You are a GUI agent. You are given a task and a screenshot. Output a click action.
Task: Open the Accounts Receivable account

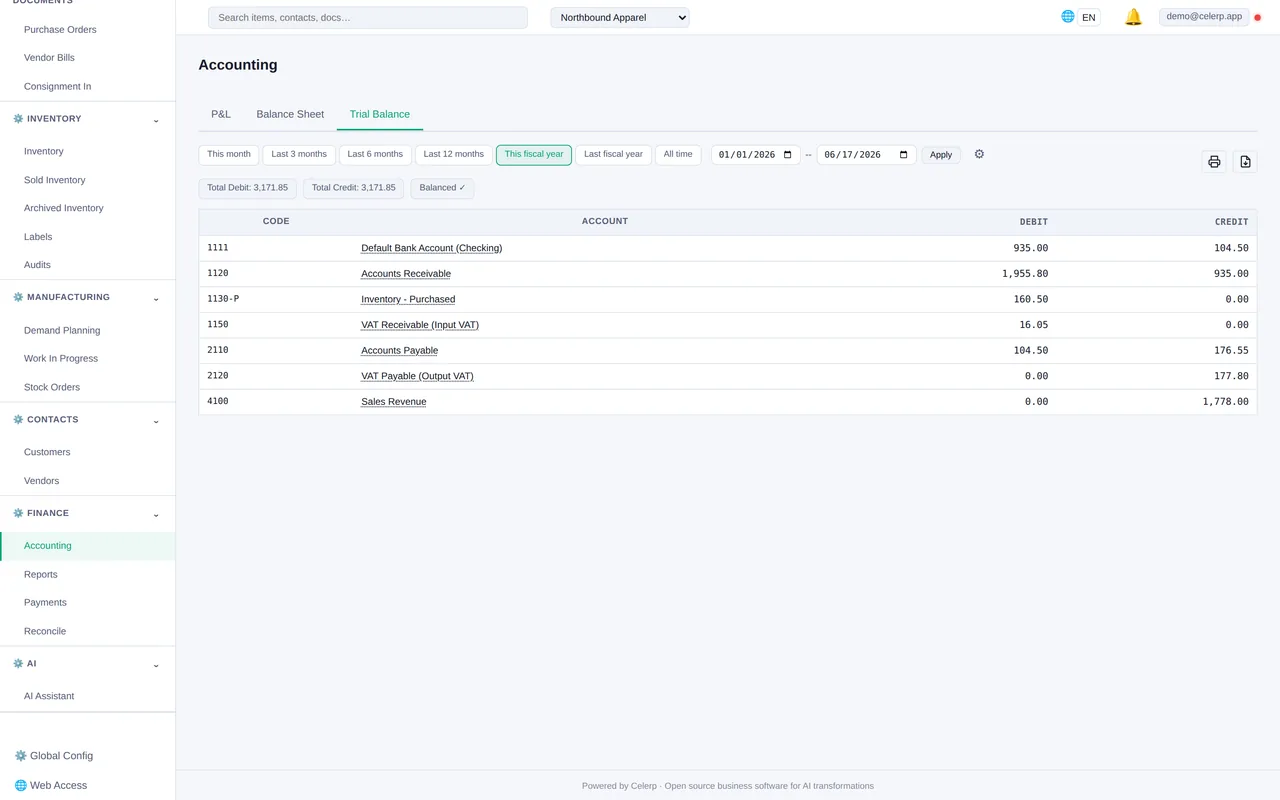coord(406,274)
